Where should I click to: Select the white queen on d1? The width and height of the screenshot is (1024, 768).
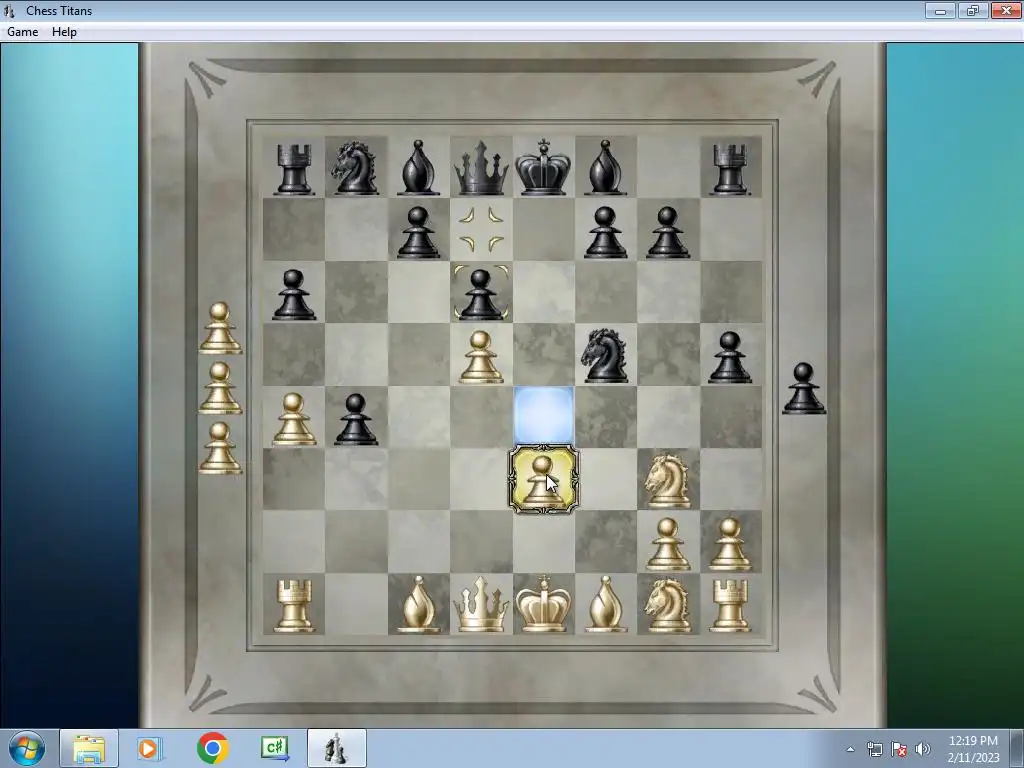481,605
